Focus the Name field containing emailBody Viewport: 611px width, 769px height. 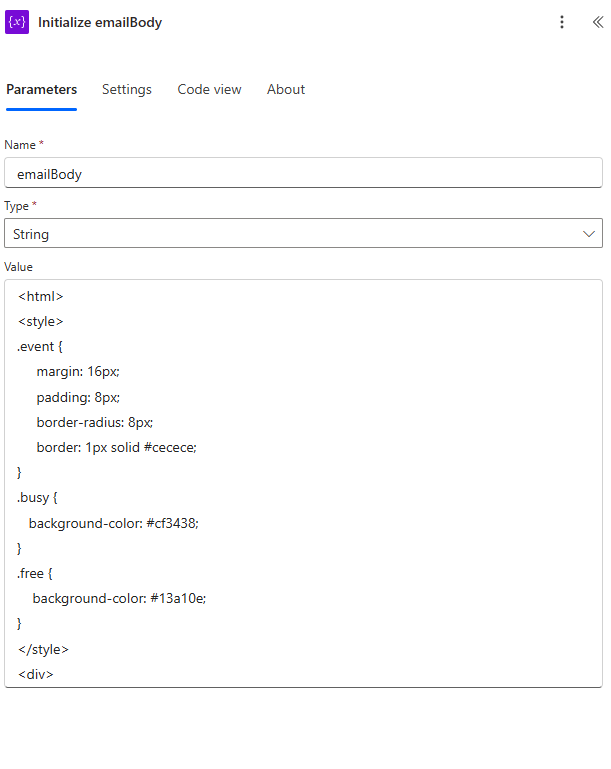click(304, 173)
